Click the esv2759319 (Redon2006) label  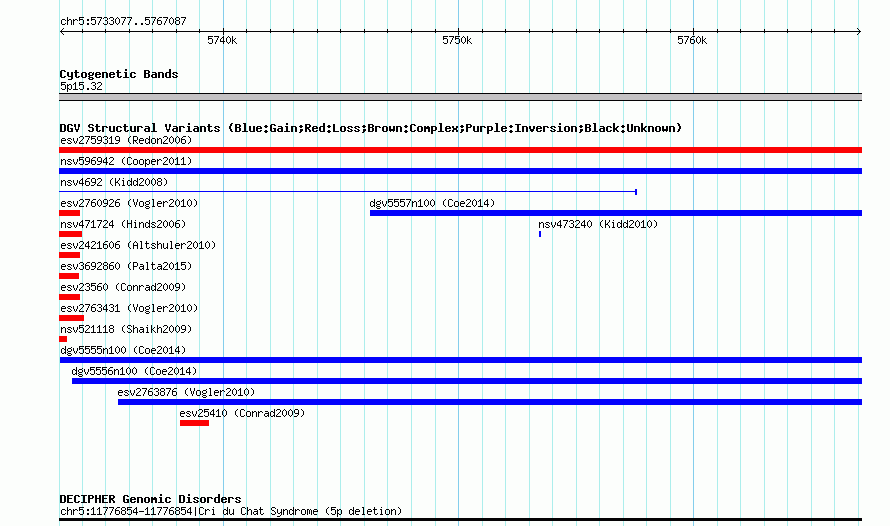tap(126, 140)
